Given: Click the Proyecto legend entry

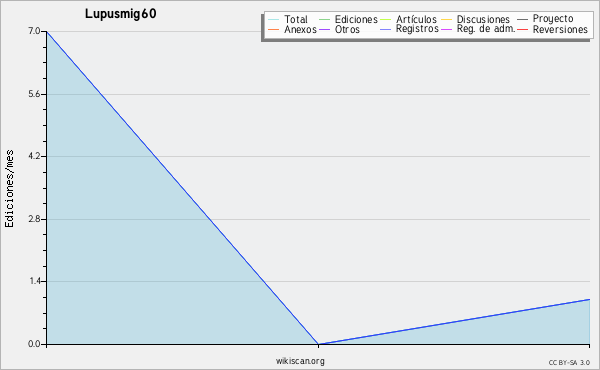Looking at the screenshot, I should click(x=545, y=19).
